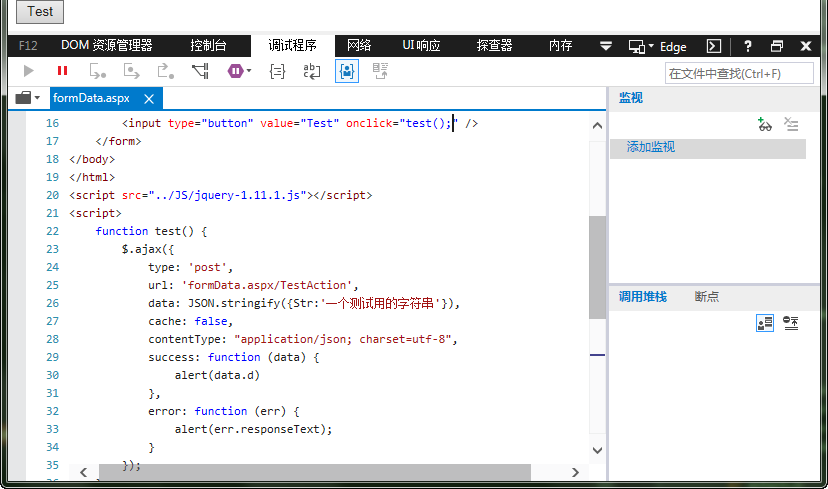828x489 pixels.
Task: Click 'alert(err.responseText);' on line 33
Action: point(253,429)
